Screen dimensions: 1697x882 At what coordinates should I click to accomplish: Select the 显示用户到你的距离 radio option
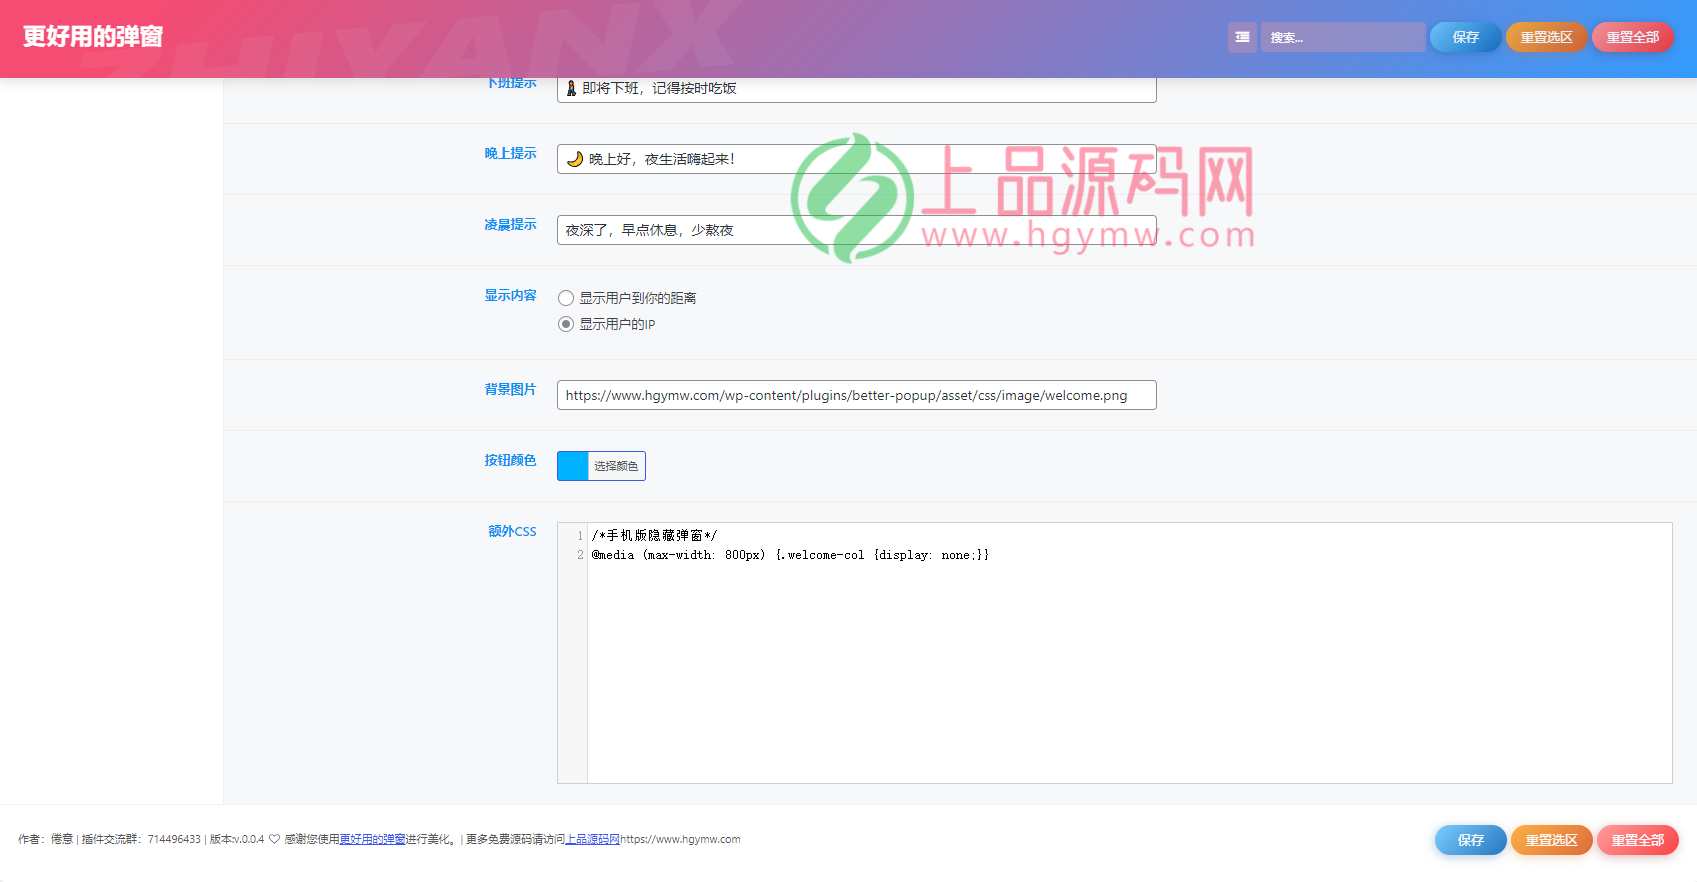(x=566, y=298)
